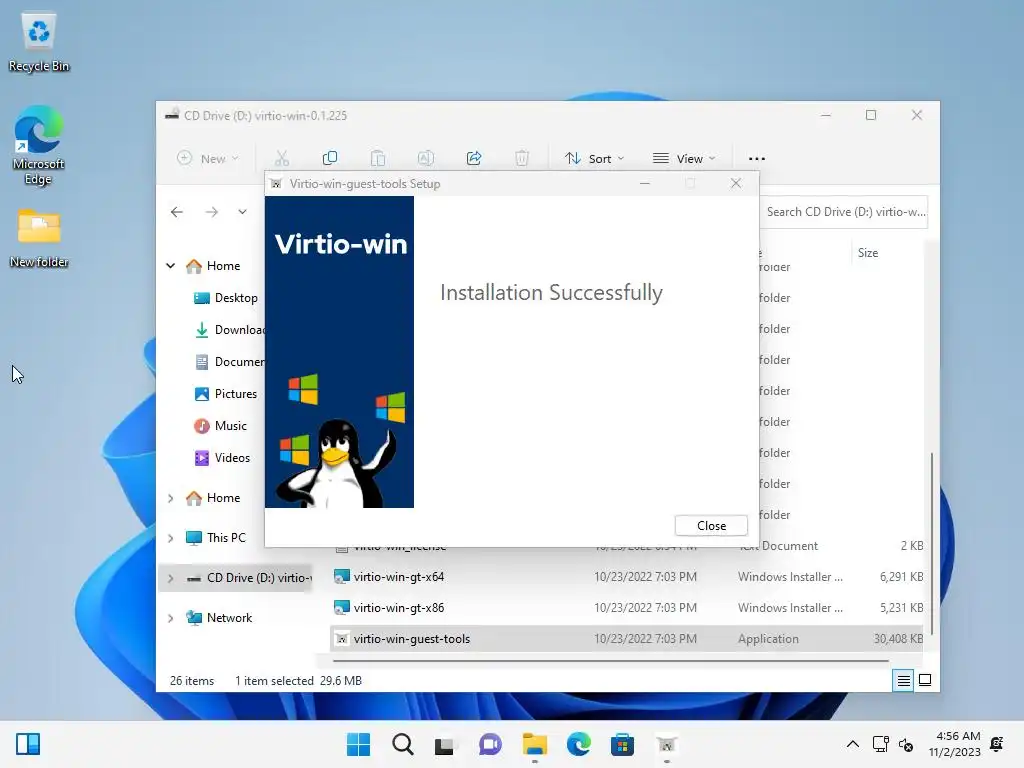Click the muted volume icon in system tray
The width and height of the screenshot is (1024, 768).
906,744
